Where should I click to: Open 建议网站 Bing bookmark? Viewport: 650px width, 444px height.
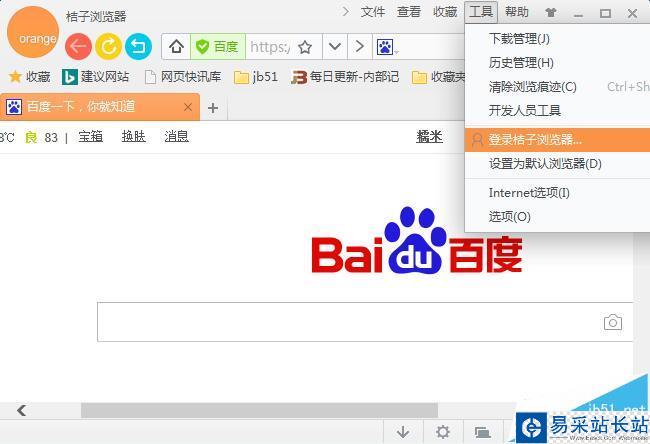click(x=95, y=77)
